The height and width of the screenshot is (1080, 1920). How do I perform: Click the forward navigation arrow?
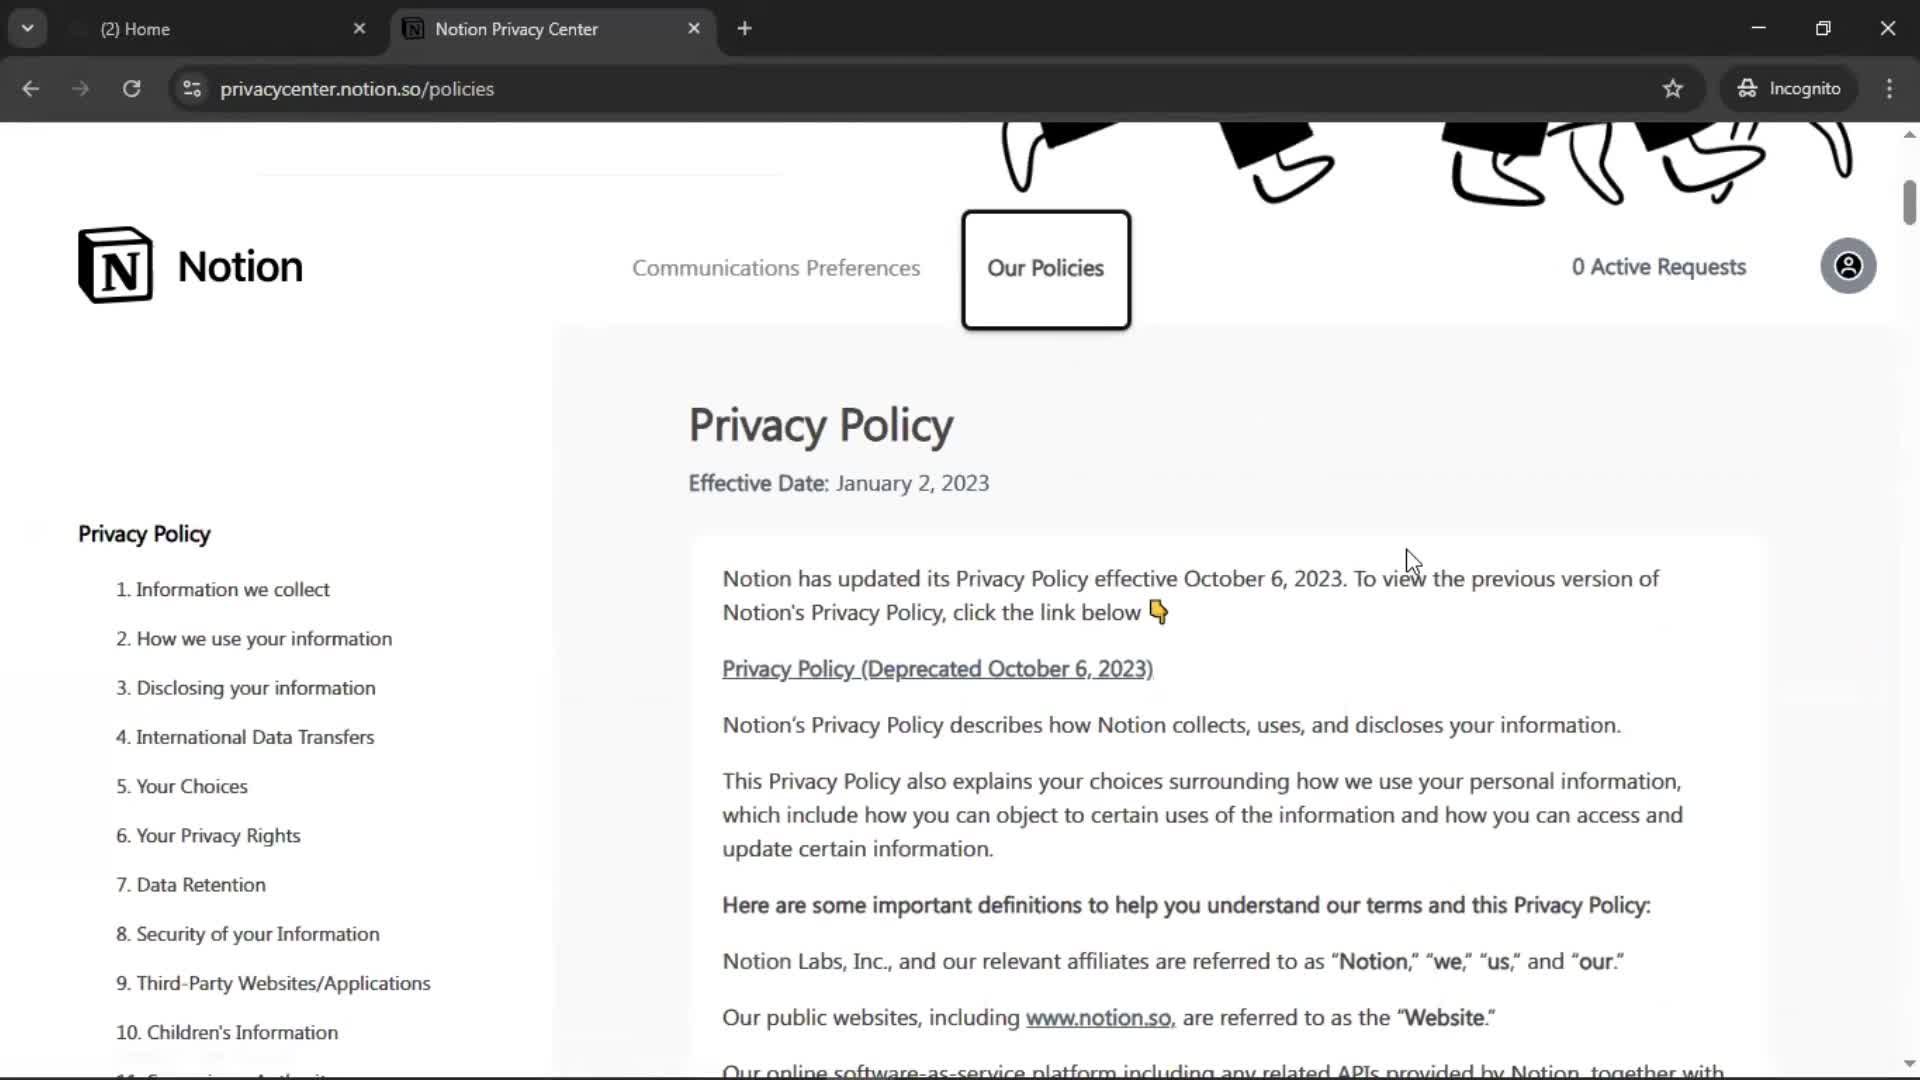pyautogui.click(x=80, y=88)
